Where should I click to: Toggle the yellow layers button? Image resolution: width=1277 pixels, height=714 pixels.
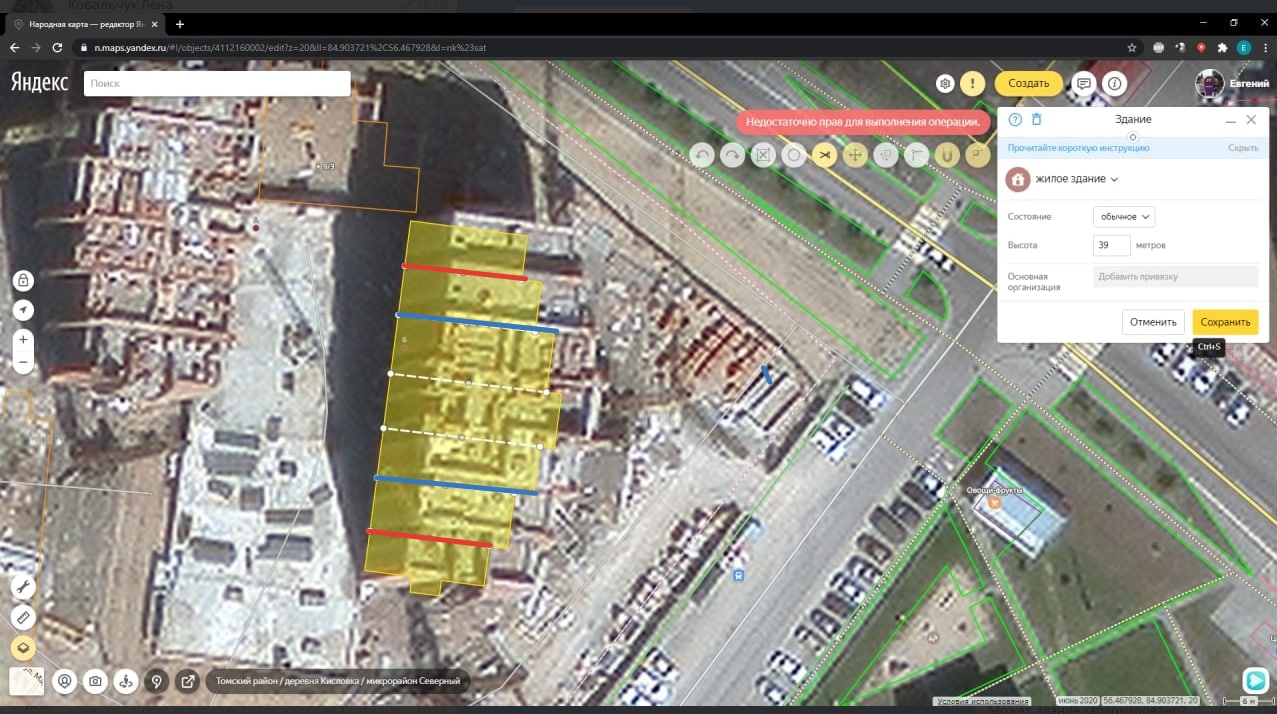point(23,648)
